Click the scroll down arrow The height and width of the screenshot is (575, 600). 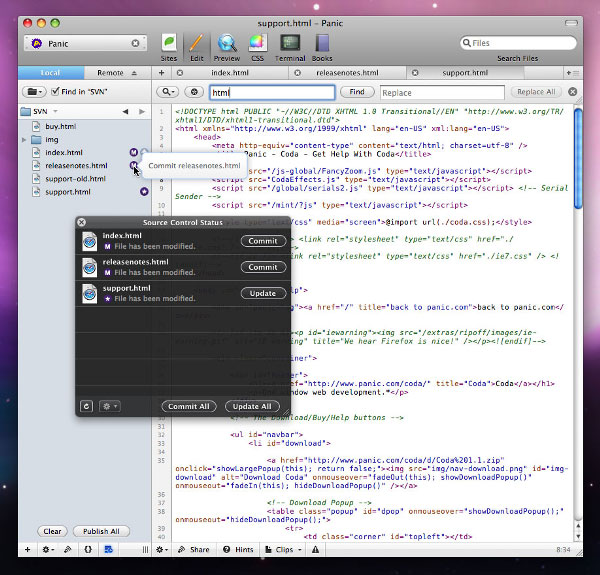coord(578,536)
